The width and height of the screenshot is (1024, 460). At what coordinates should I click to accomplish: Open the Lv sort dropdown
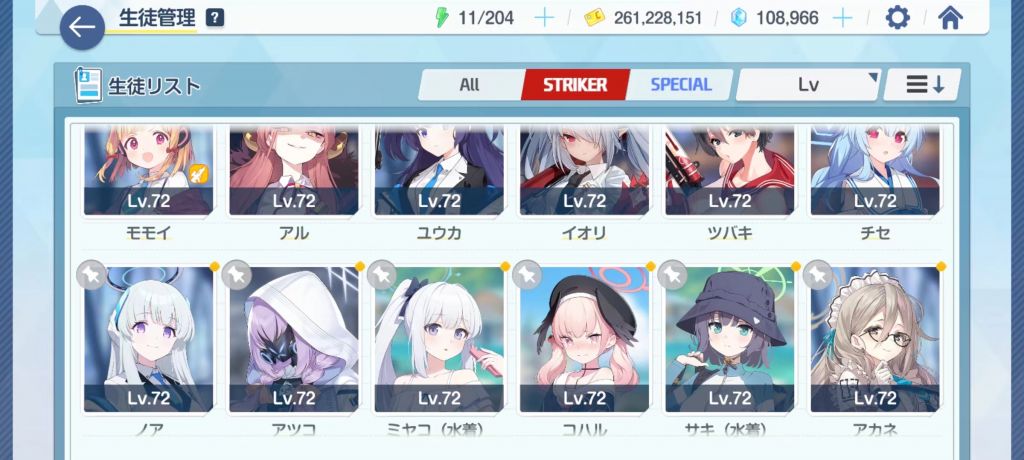[808, 85]
